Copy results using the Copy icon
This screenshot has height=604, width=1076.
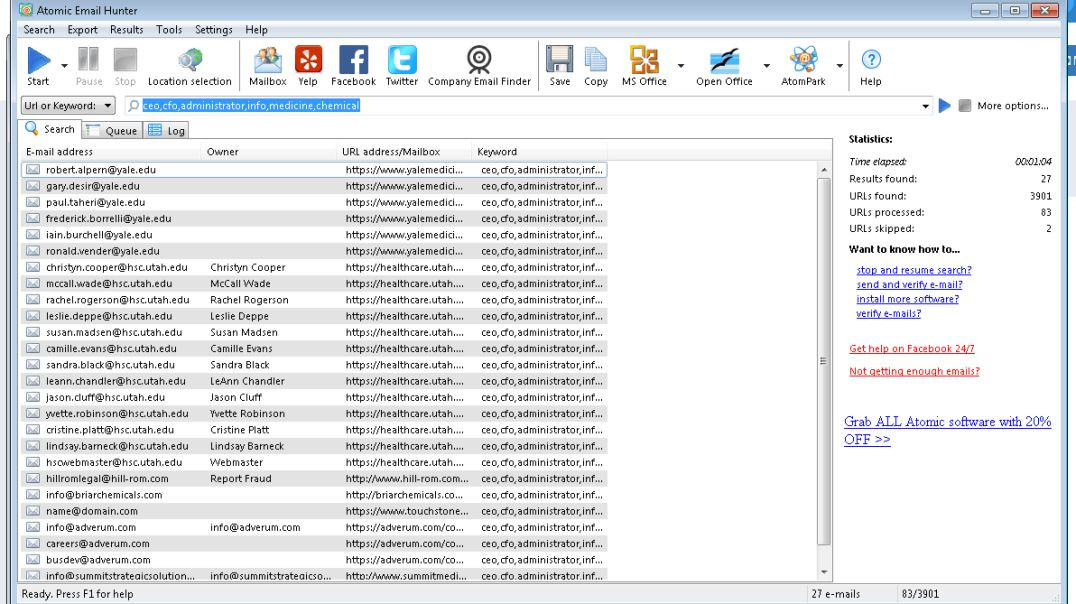coord(596,66)
